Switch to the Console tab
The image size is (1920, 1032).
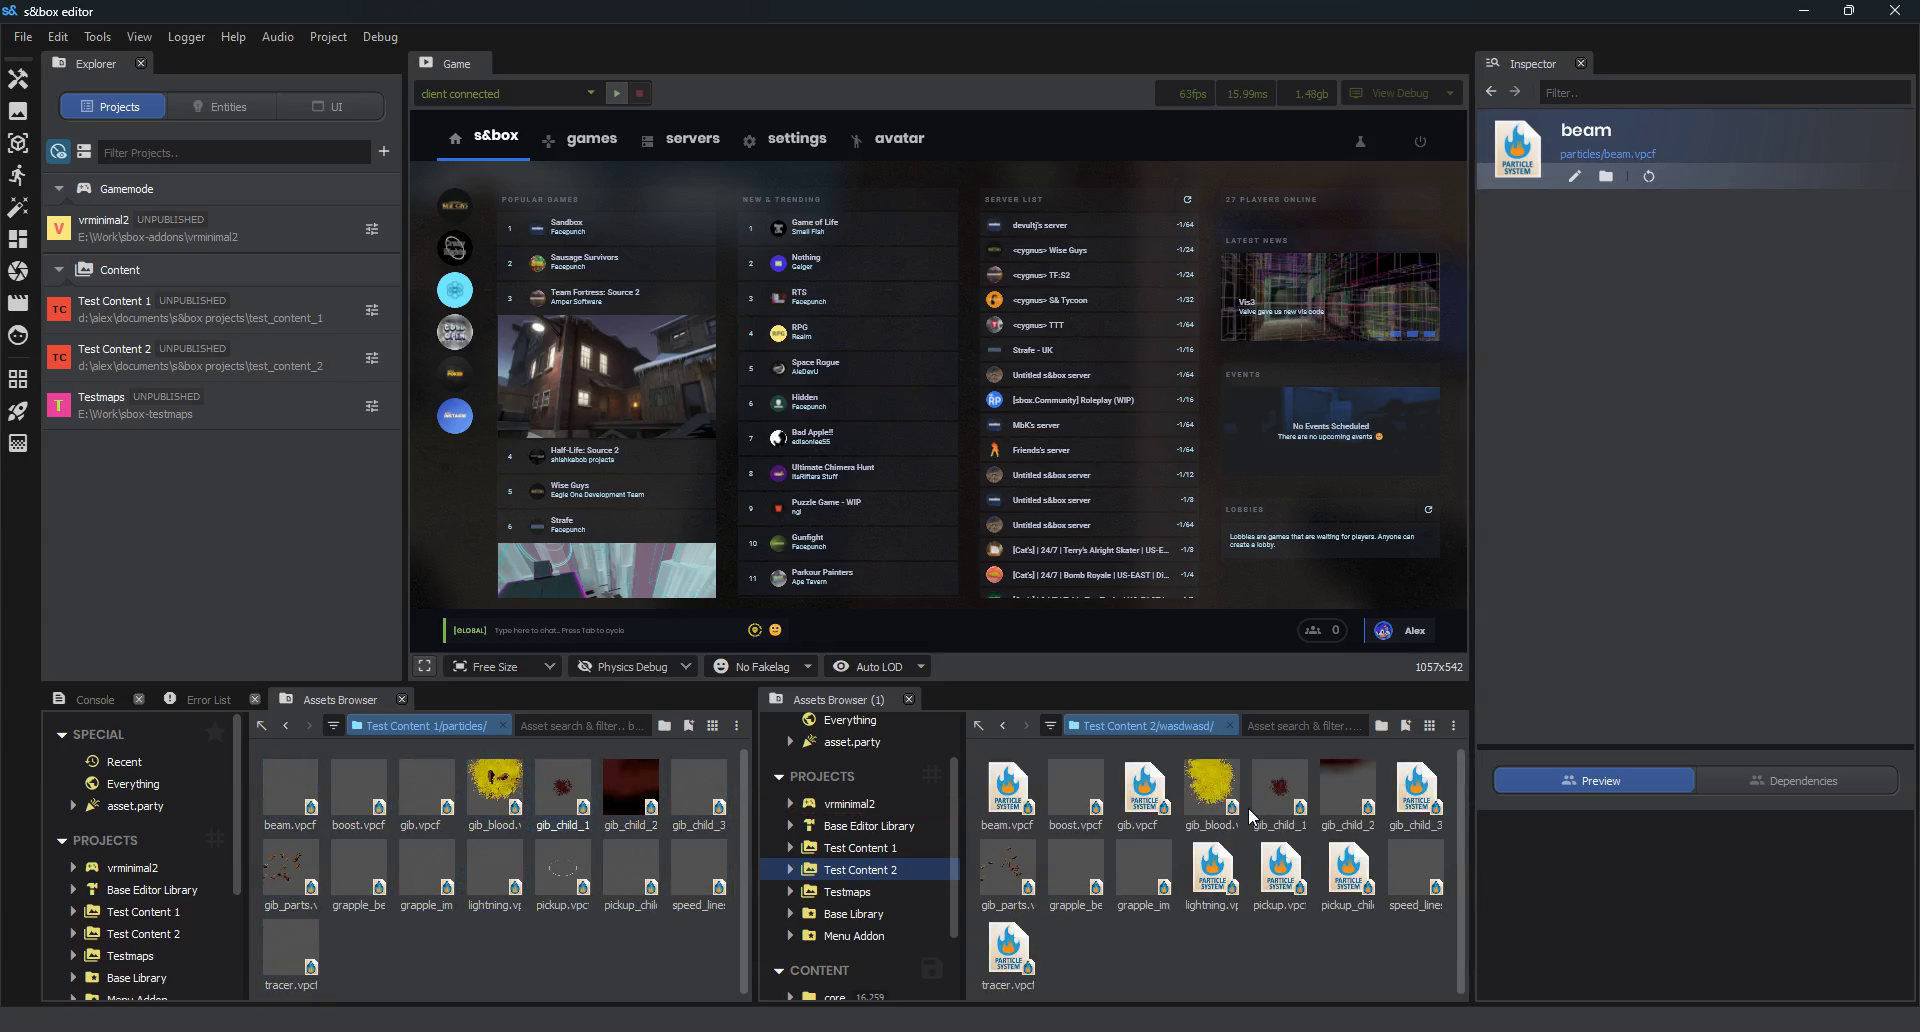(x=95, y=700)
